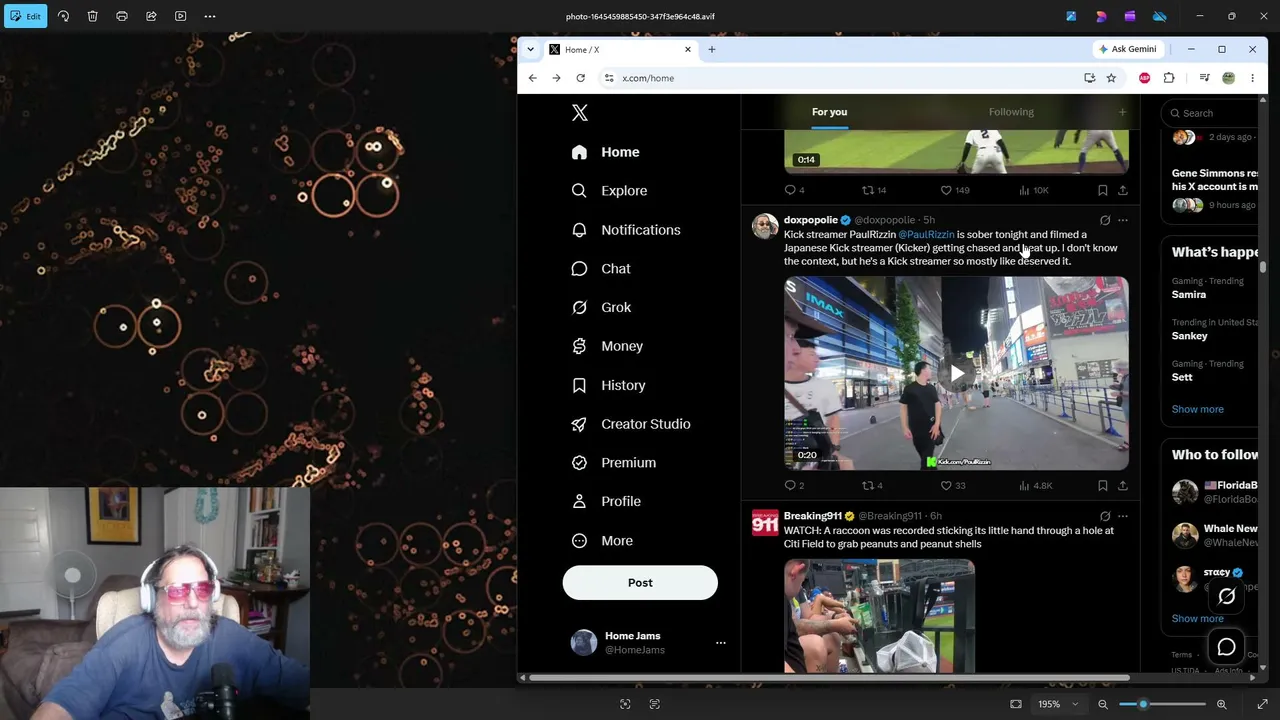Viewport: 1280px width, 720px height.
Task: Open Money in X sidebar
Action: (x=607, y=346)
